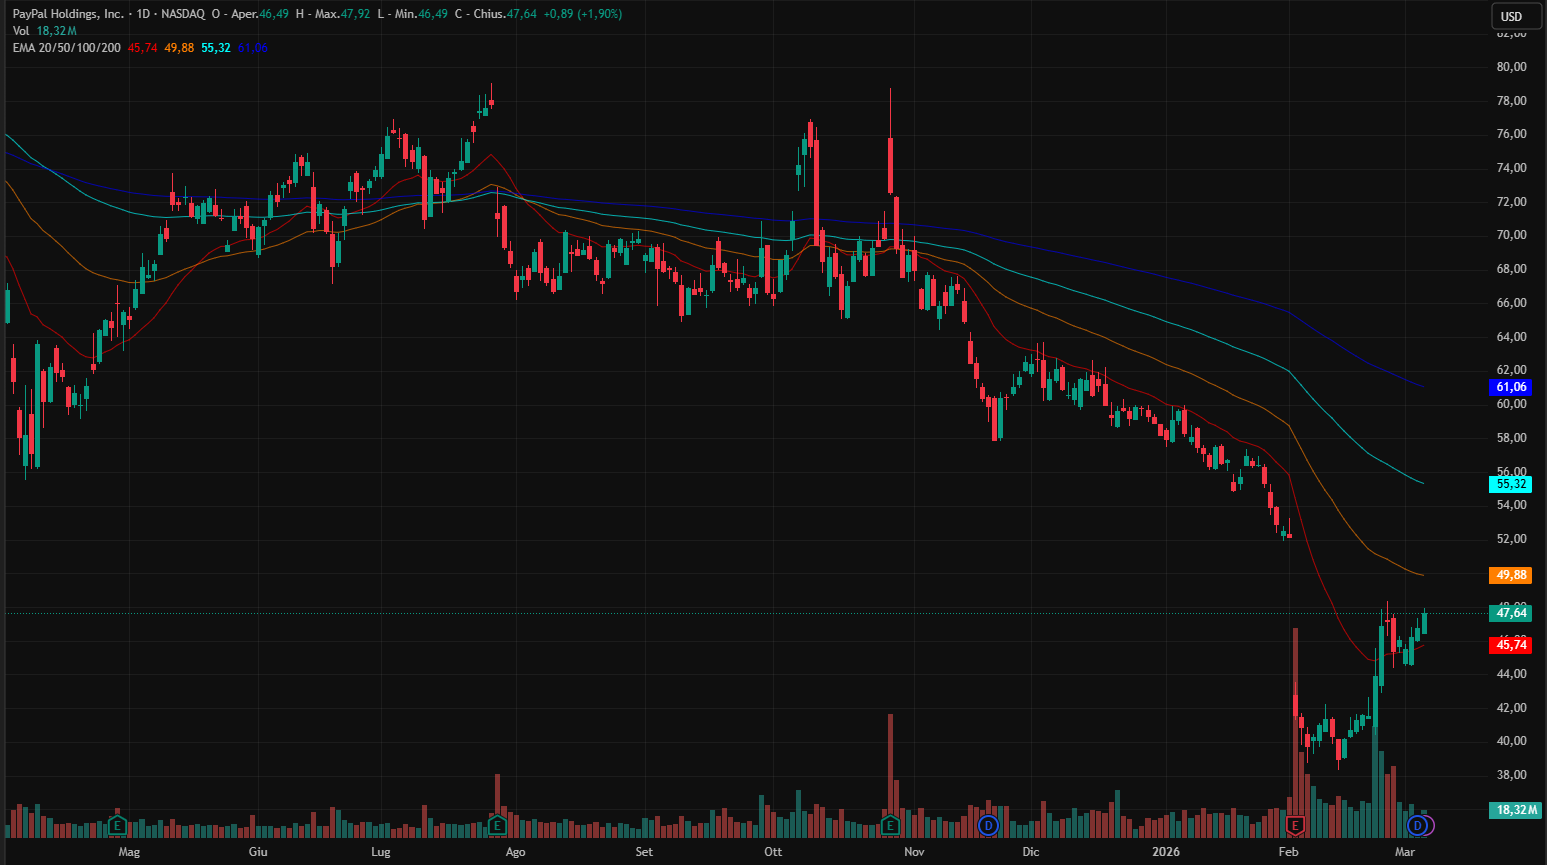Click the cyan 55,32 EMA tag on the price axis
Viewport: 1547px width, 865px height.
click(x=1511, y=484)
